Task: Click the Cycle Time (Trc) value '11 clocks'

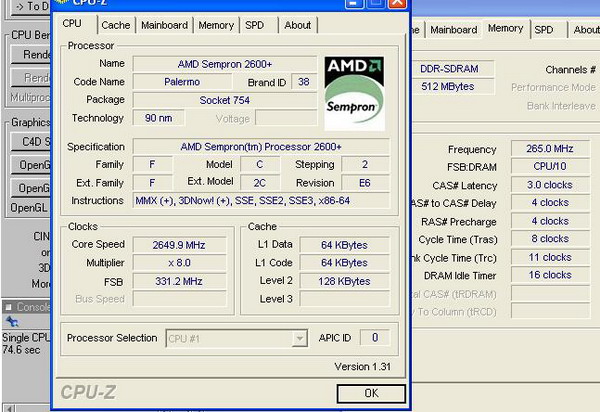Action: click(550, 257)
